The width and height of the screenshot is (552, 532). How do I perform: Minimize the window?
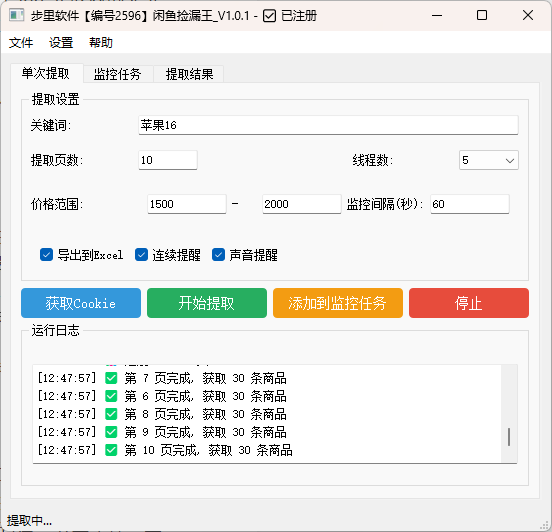[x=437, y=15]
